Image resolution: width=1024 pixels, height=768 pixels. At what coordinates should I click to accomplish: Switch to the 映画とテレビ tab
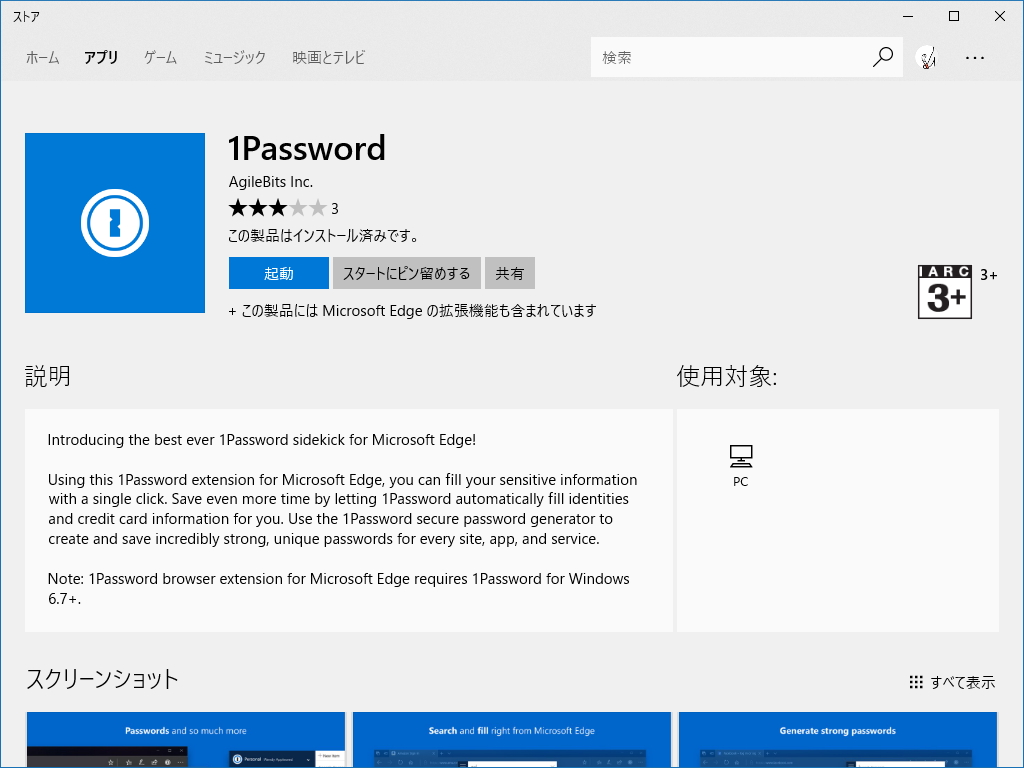327,57
